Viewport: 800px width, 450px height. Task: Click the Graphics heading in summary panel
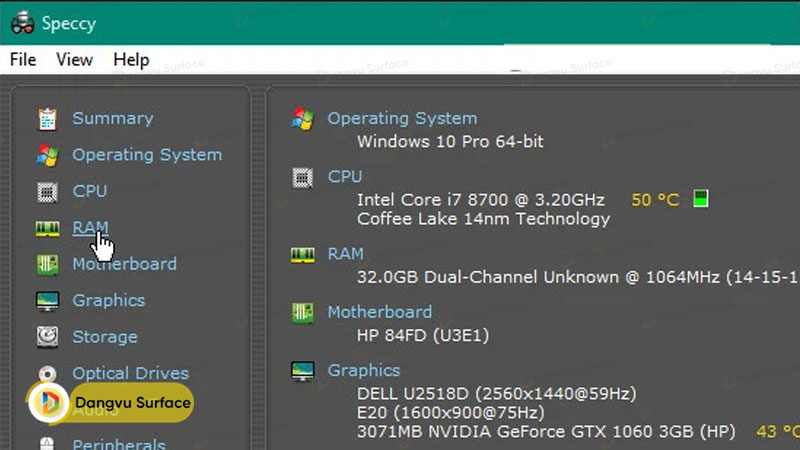(364, 370)
